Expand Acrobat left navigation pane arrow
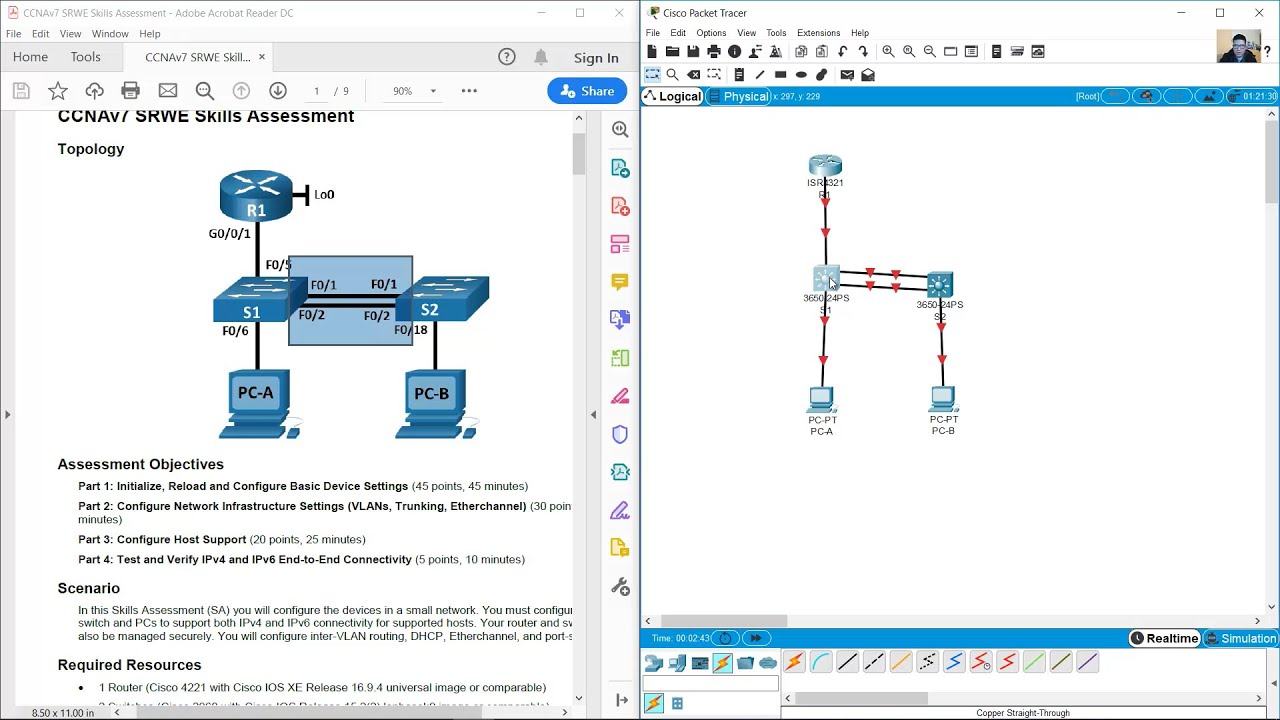 (7, 414)
